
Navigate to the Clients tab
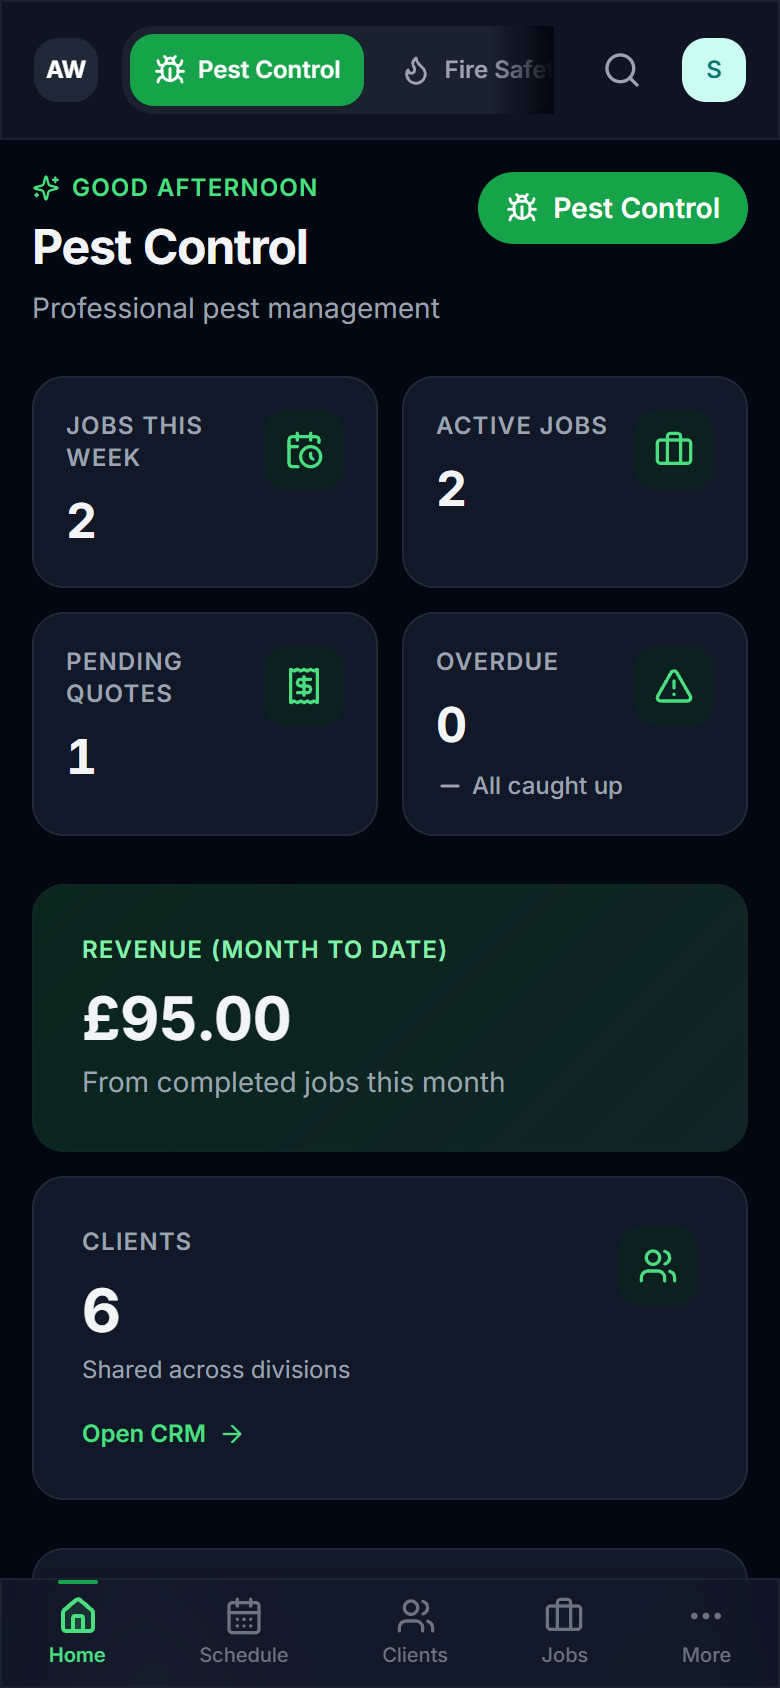(415, 1632)
